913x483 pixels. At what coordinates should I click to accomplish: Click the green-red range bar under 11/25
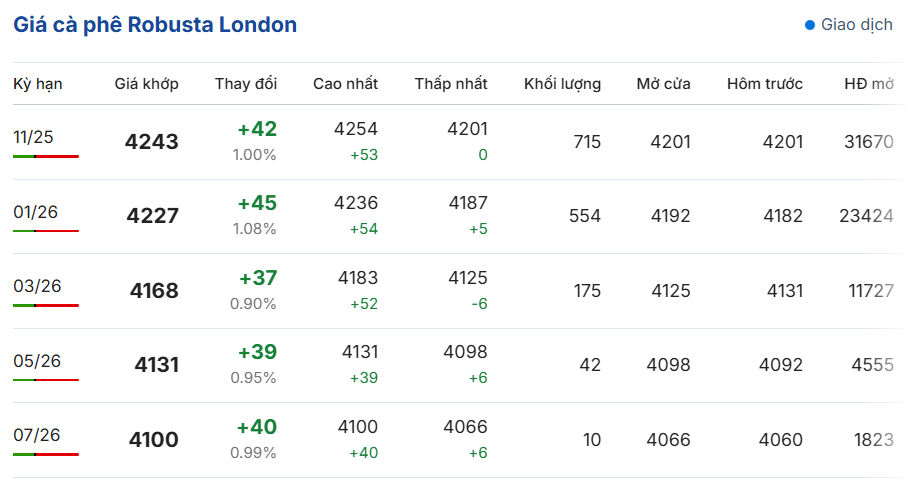pyautogui.click(x=46, y=157)
